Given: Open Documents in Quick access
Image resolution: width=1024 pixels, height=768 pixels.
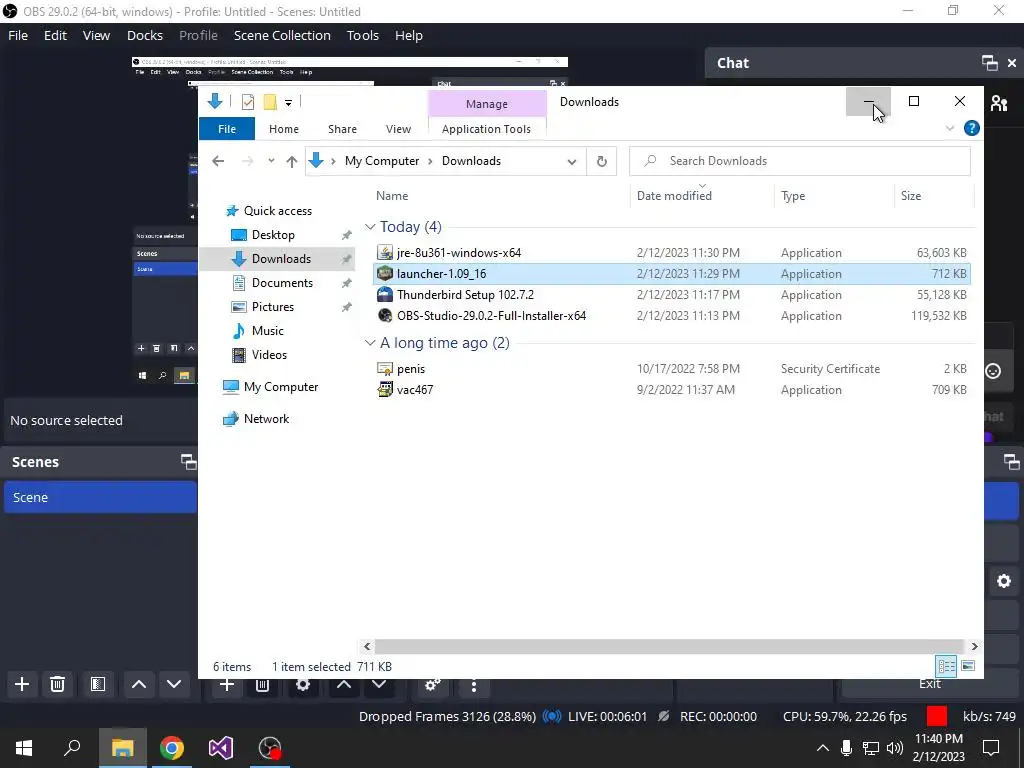Looking at the screenshot, I should [282, 283].
